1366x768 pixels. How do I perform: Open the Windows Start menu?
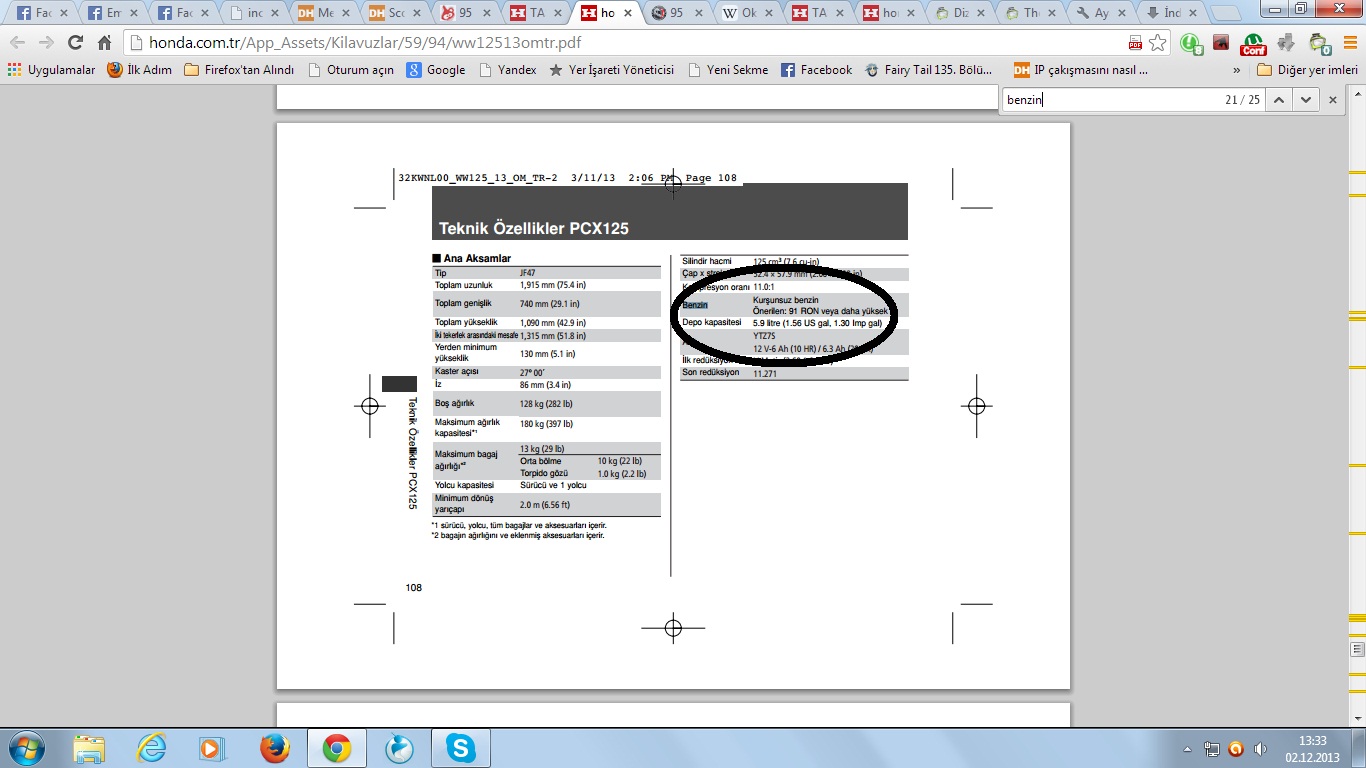(x=26, y=748)
